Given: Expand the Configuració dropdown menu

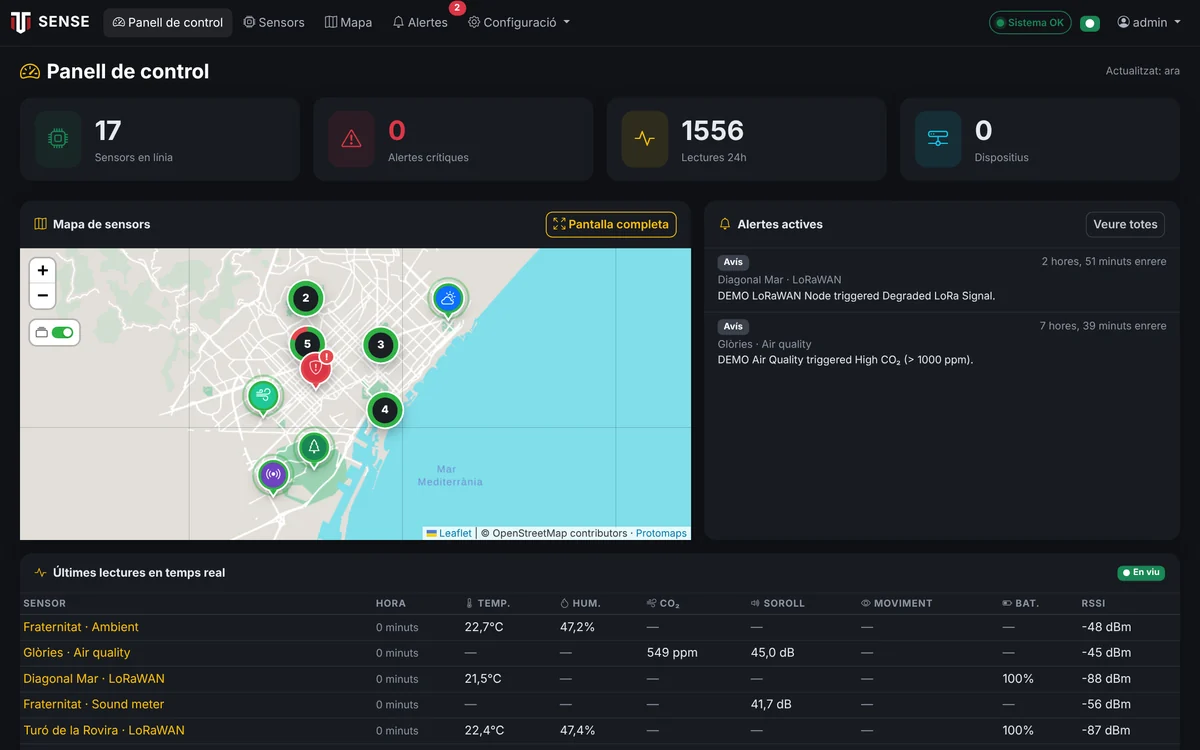Looking at the screenshot, I should pos(519,22).
